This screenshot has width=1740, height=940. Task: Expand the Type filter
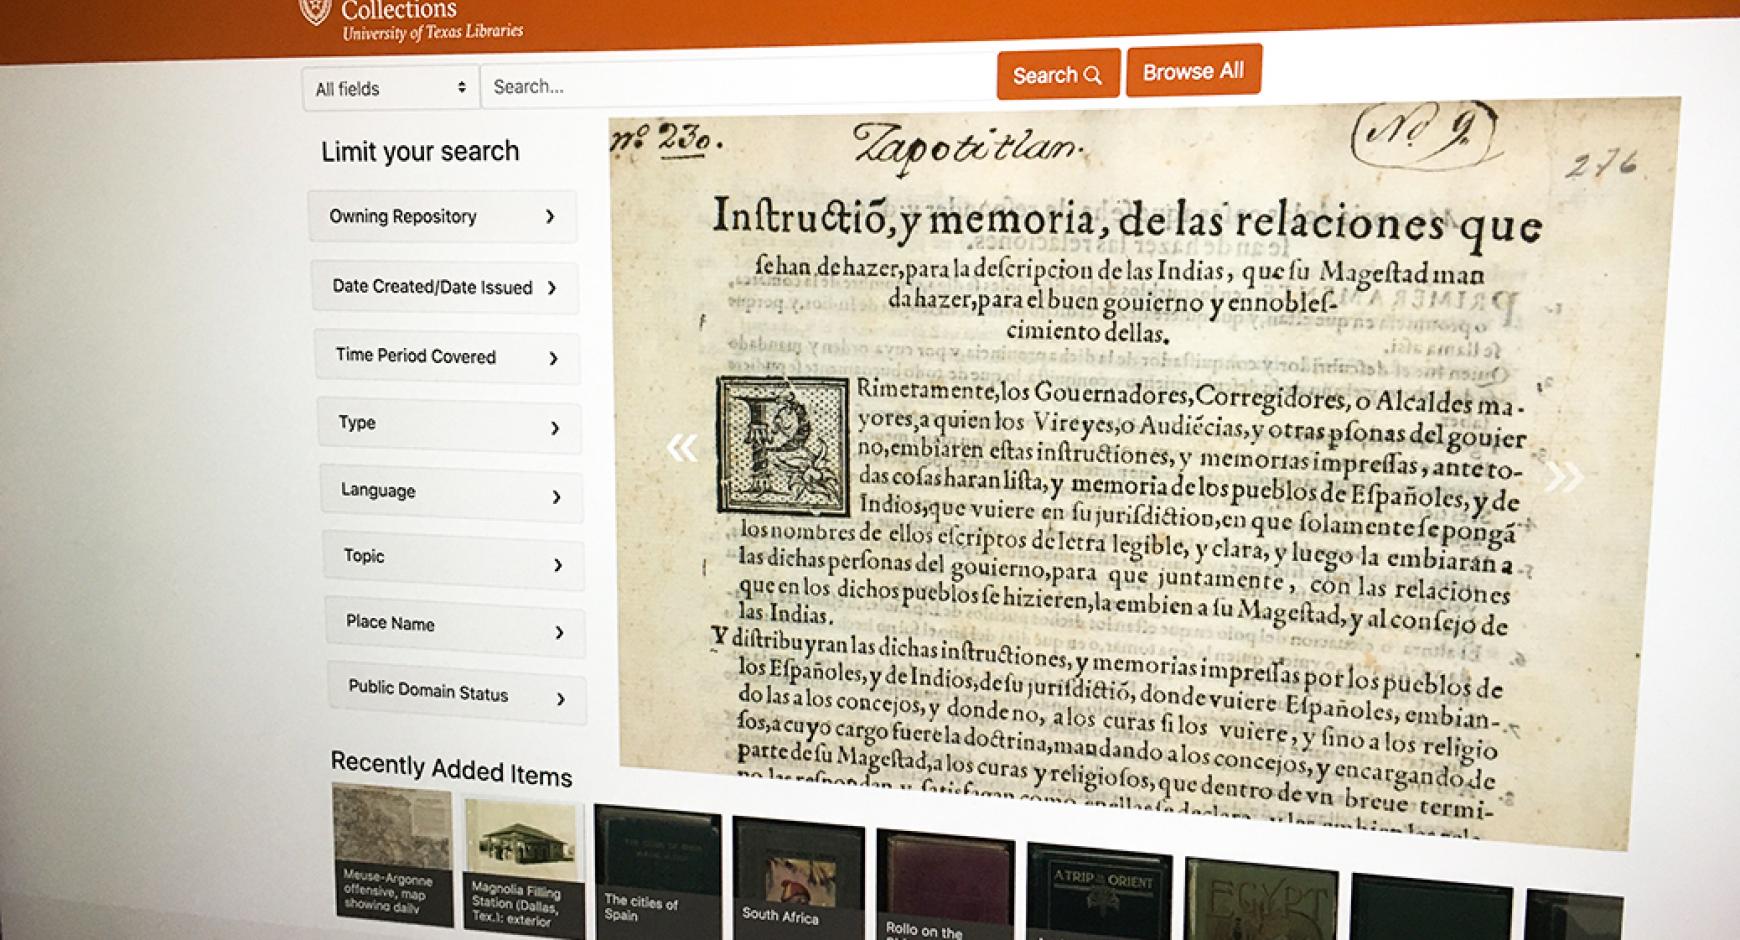click(x=449, y=425)
